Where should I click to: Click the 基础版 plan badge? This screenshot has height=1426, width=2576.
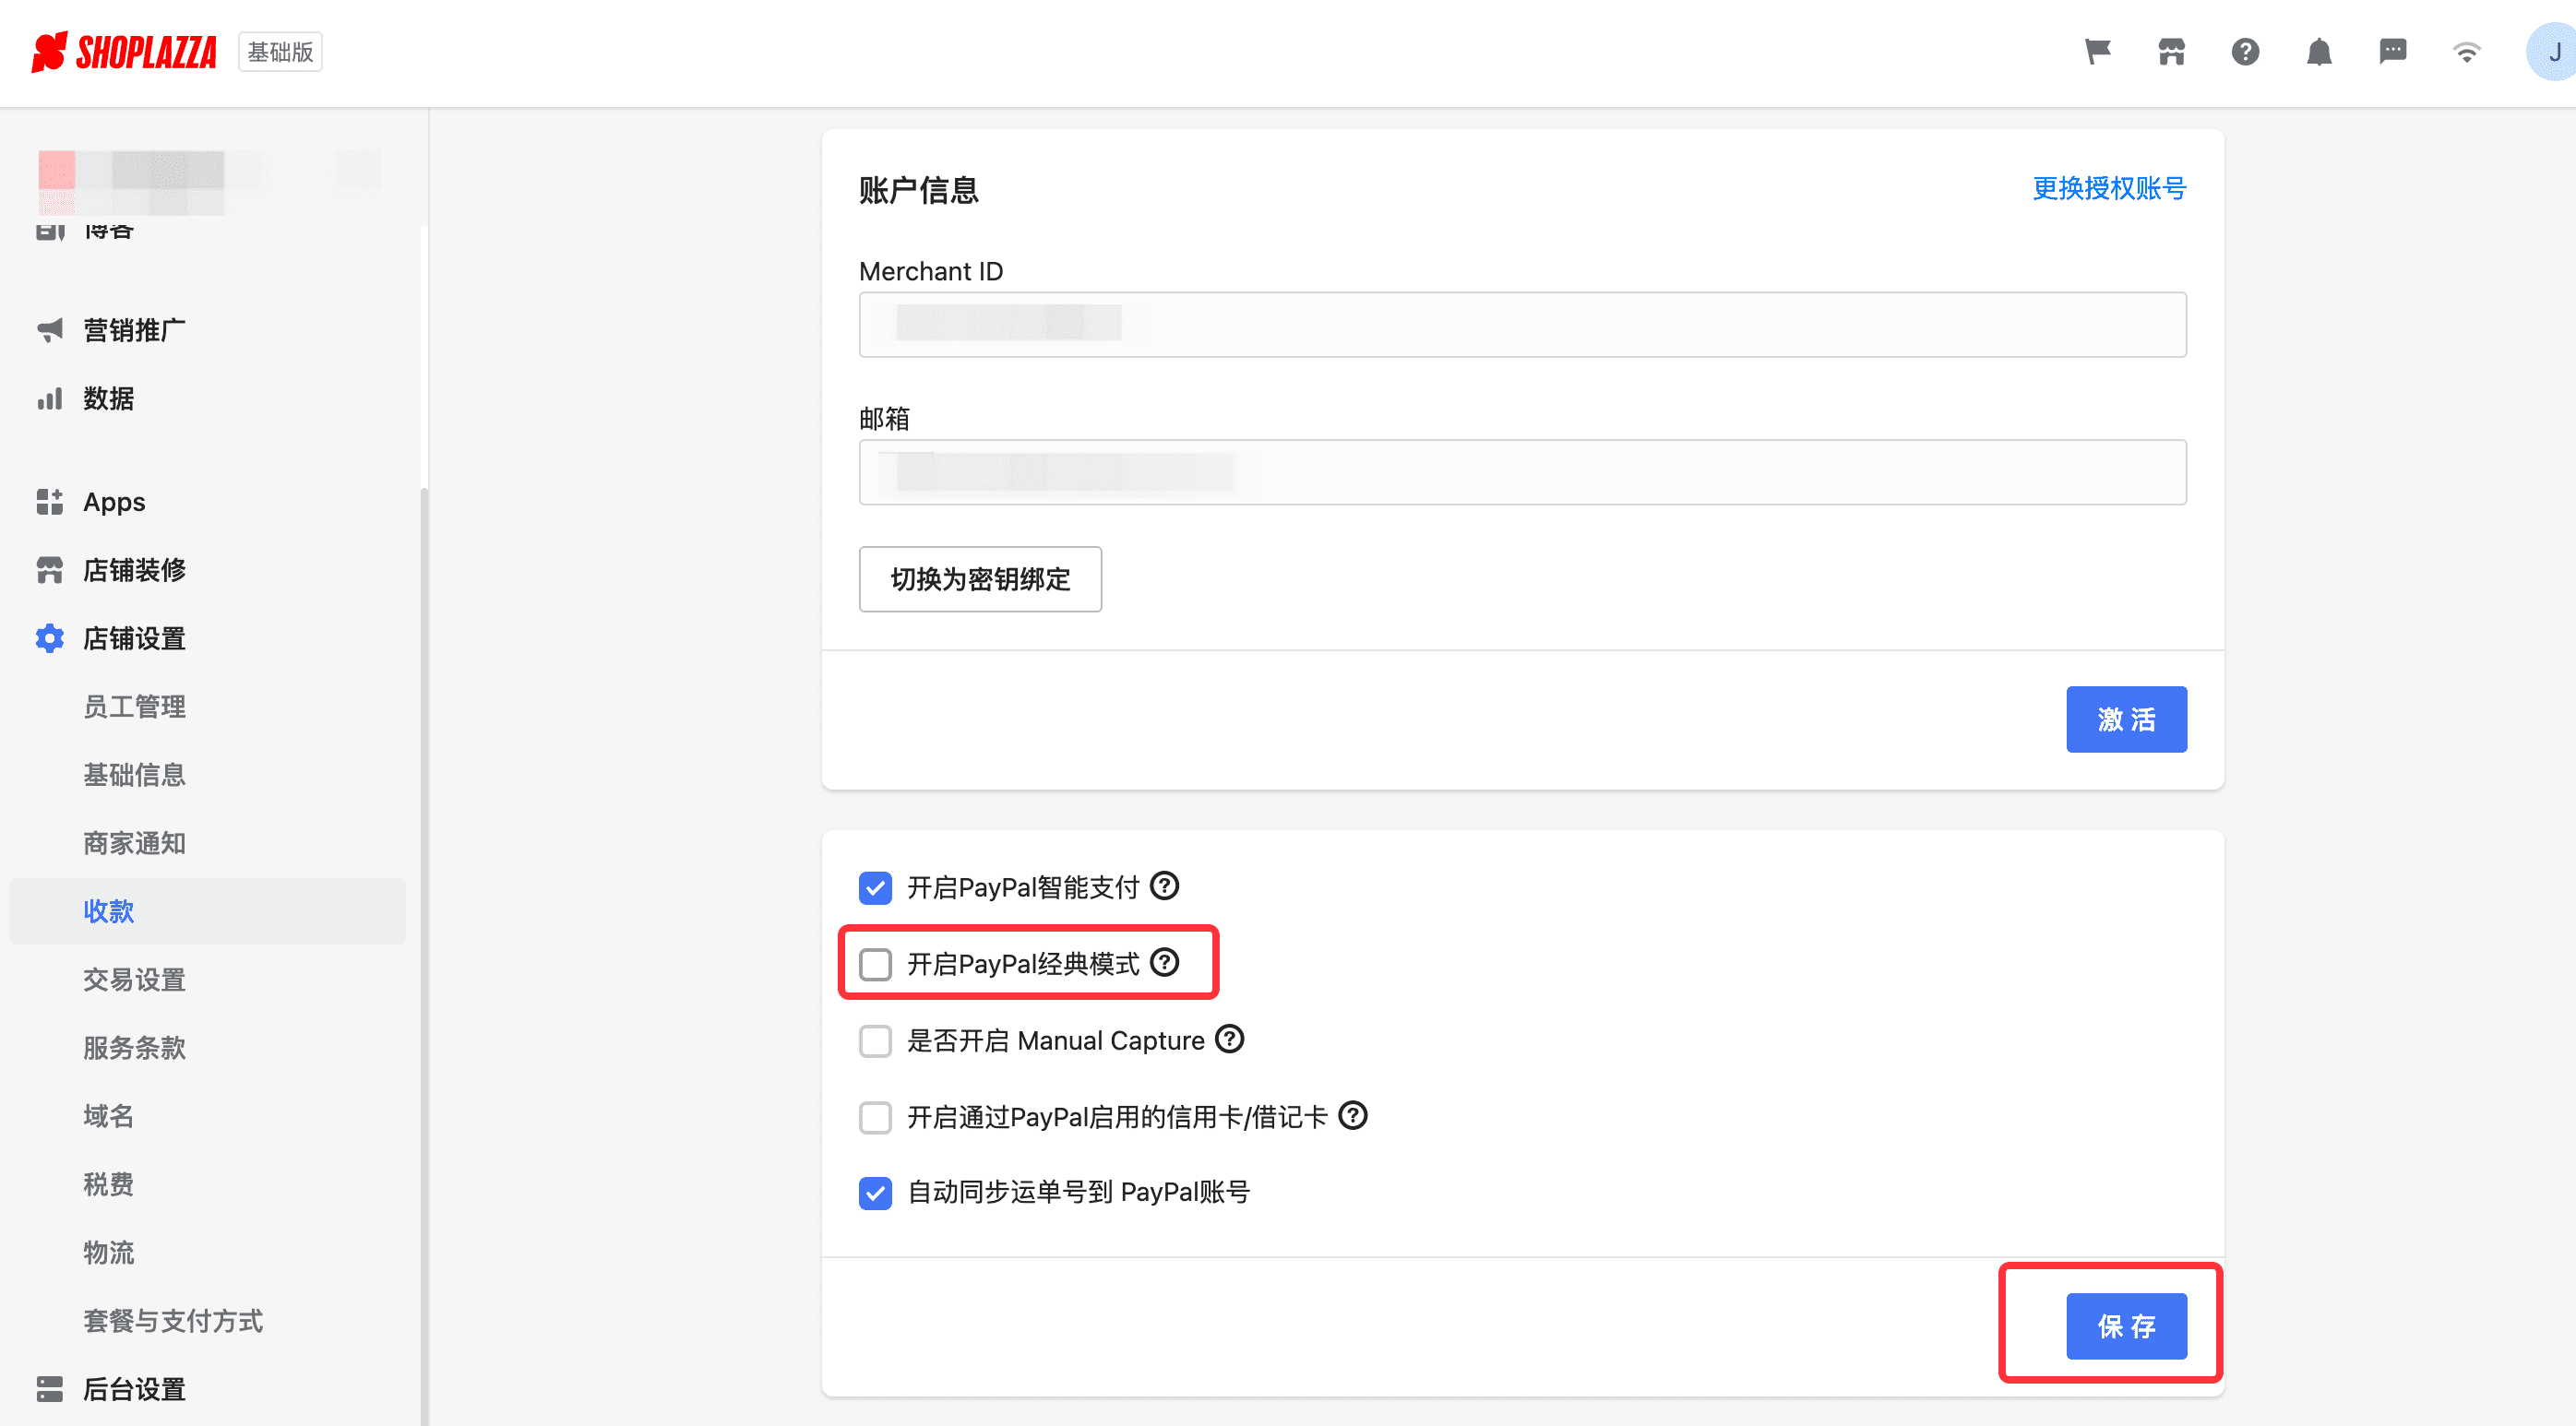(x=280, y=52)
